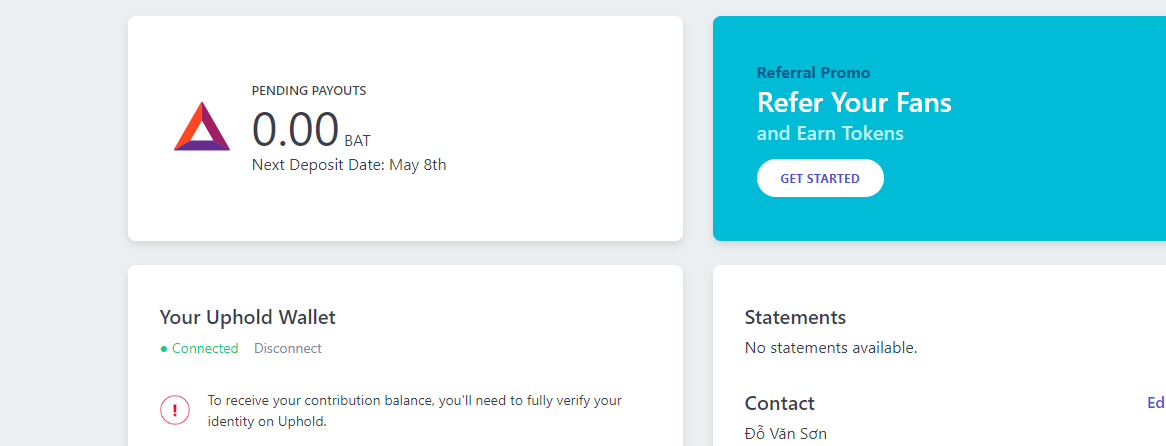Screen dimensions: 1166x446
Task: Click the identity verification warning message
Action: click(x=414, y=411)
